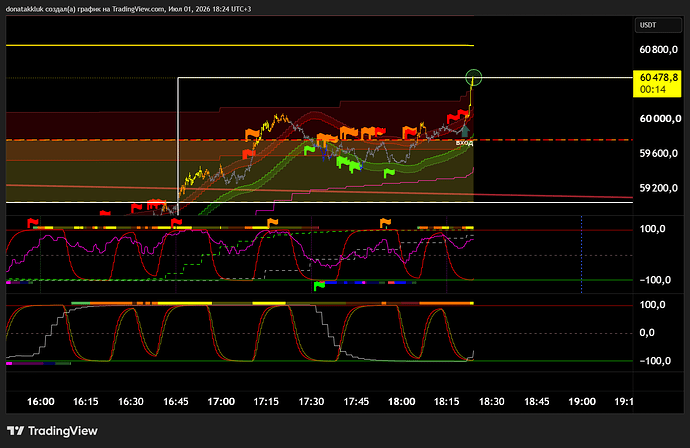
Task: Open the USDT currency selector
Action: point(658,25)
